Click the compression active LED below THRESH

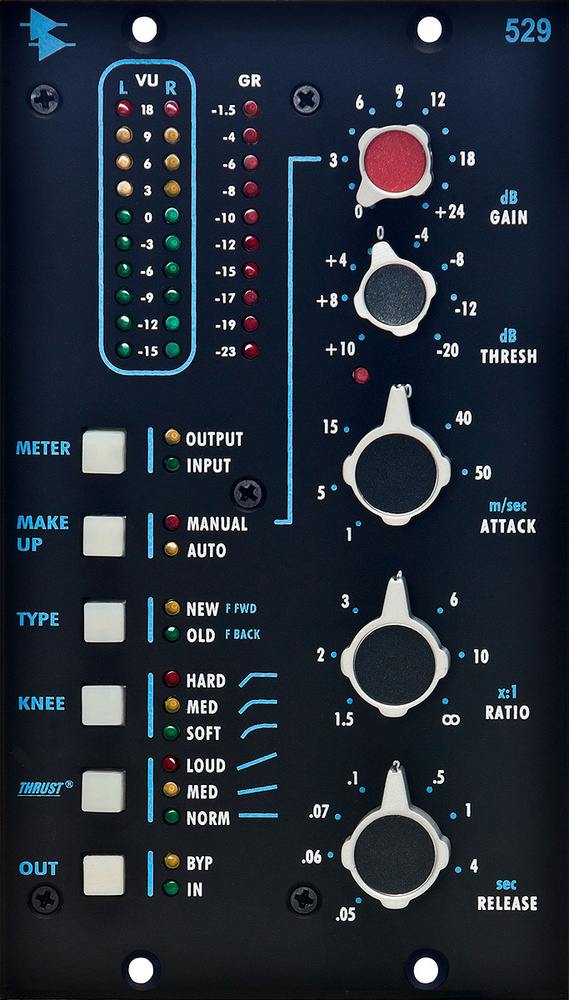361,375
